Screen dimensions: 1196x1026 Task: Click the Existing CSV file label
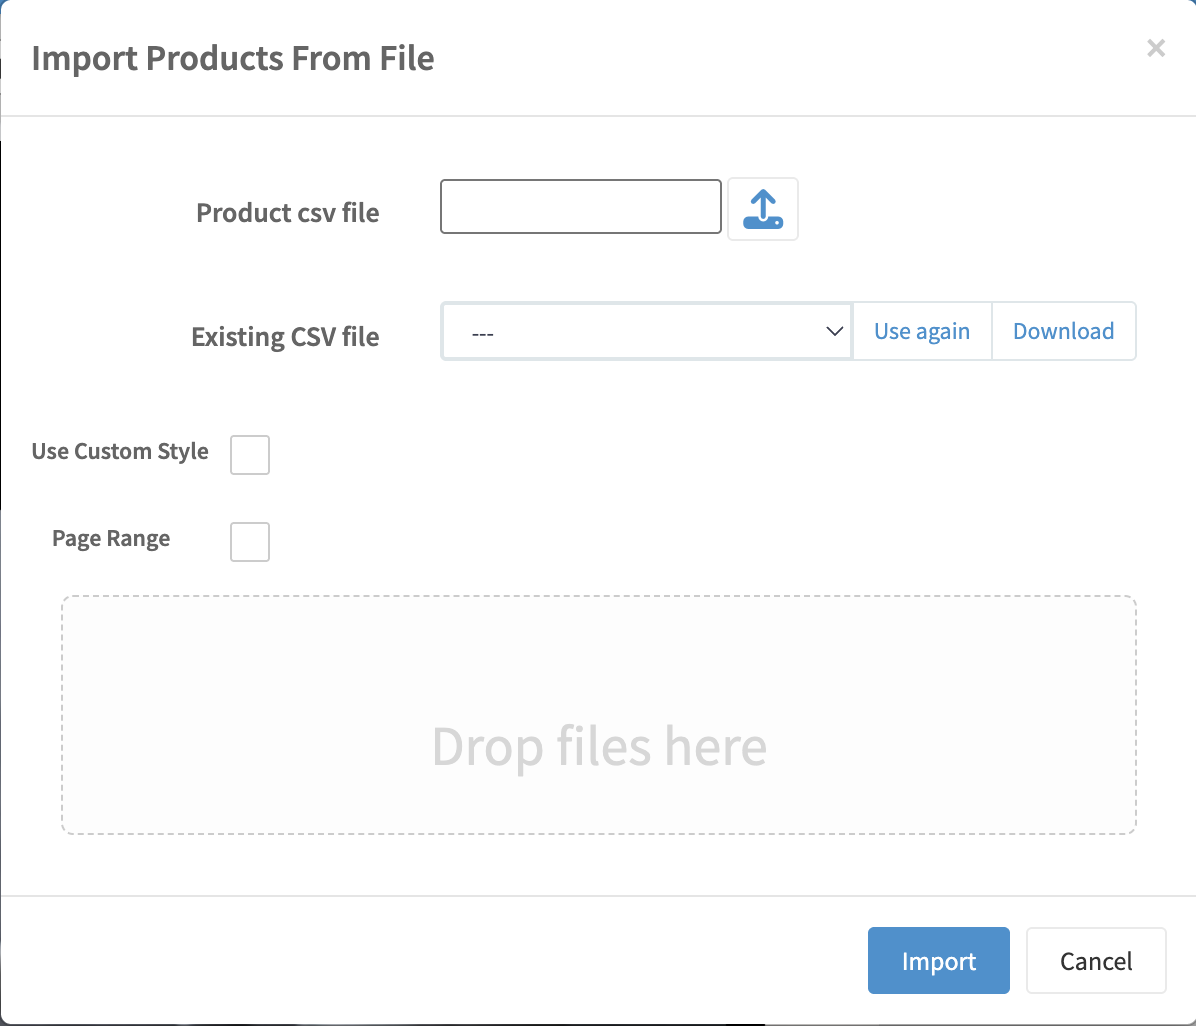285,337
